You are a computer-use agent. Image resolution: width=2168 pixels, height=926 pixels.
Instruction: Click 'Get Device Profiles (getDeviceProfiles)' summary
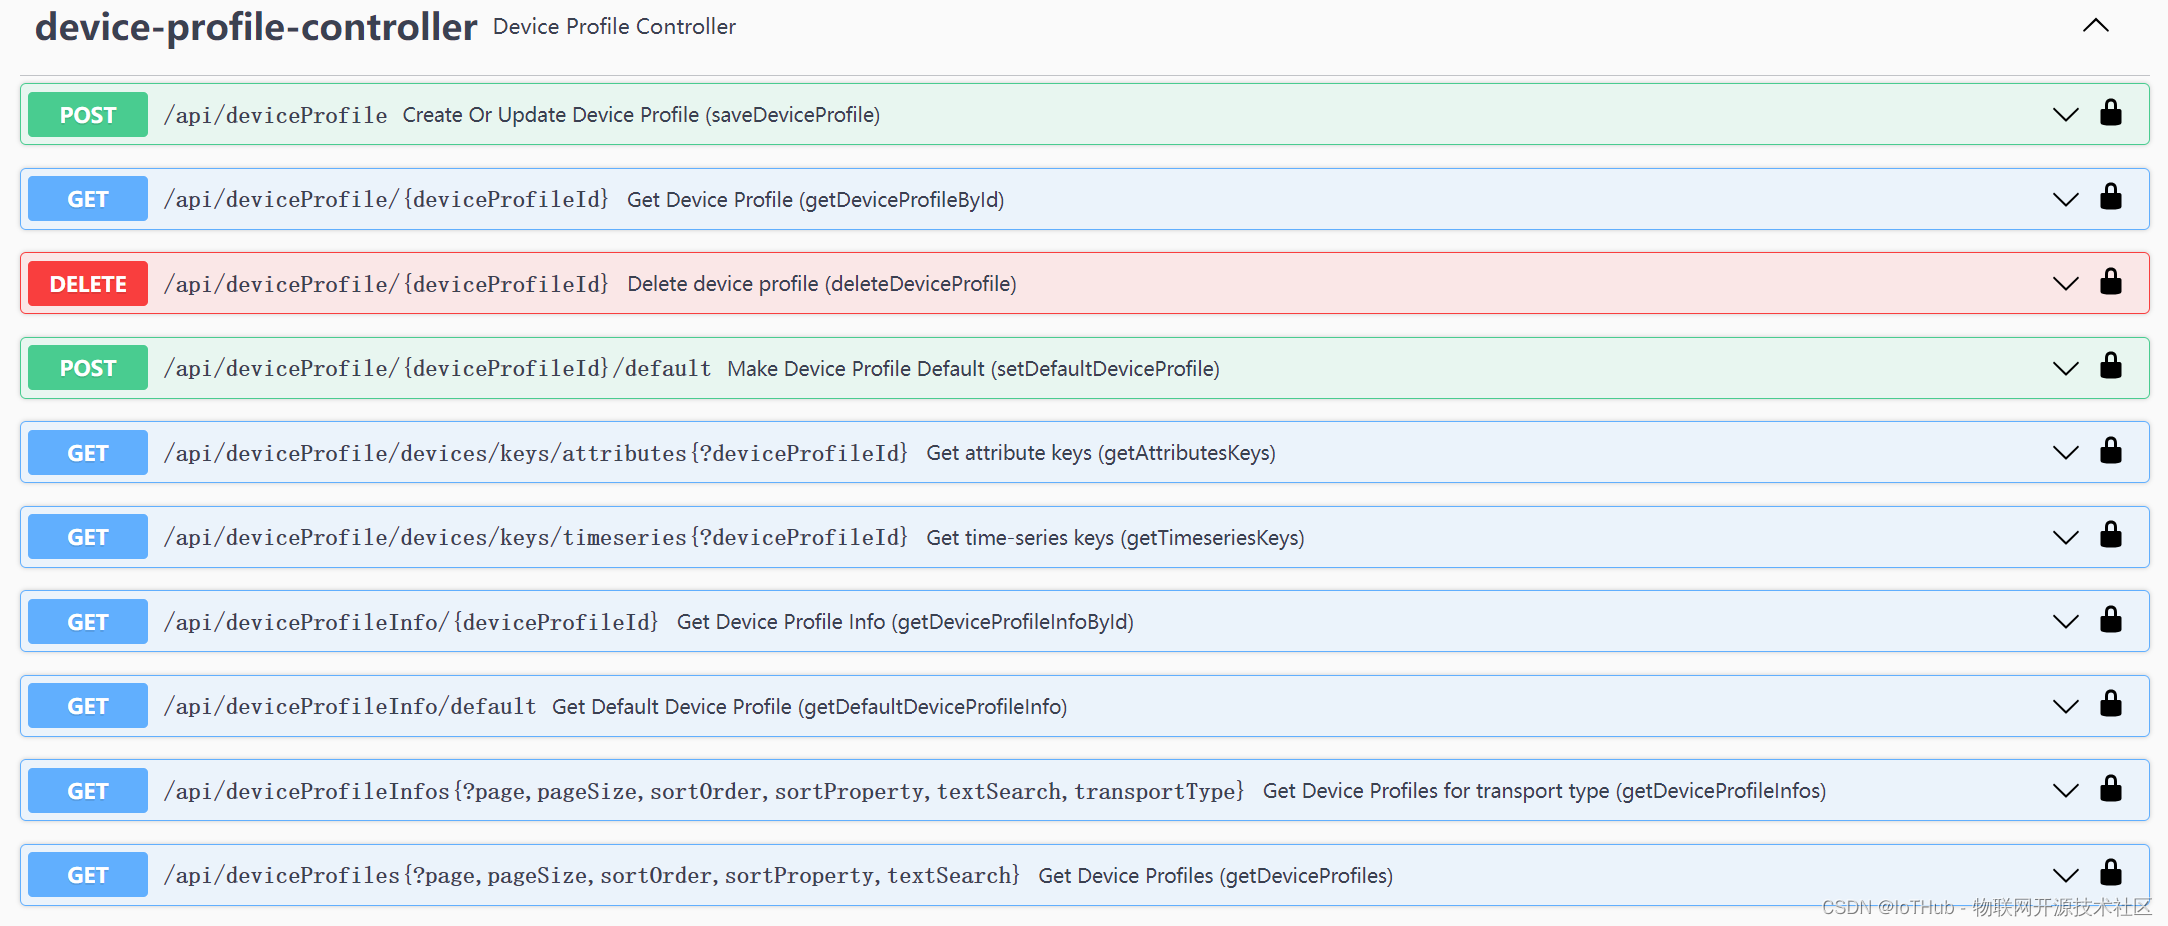point(1215,876)
